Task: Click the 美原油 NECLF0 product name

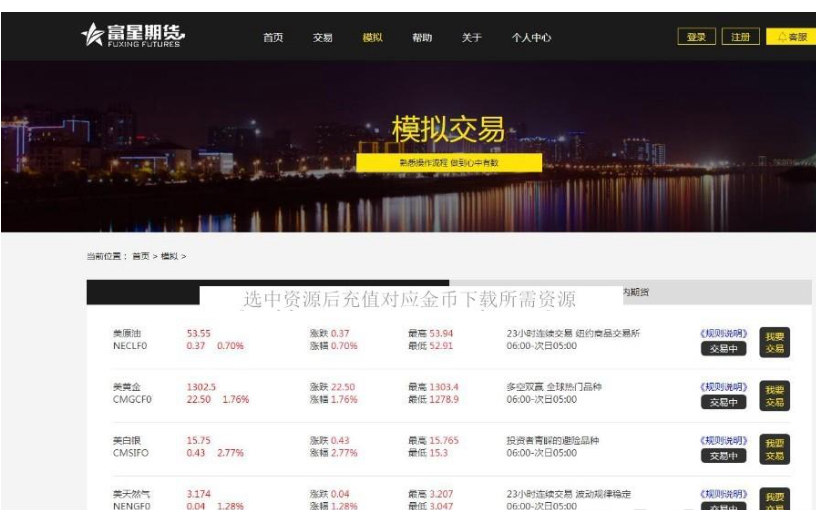Action: pyautogui.click(x=130, y=339)
